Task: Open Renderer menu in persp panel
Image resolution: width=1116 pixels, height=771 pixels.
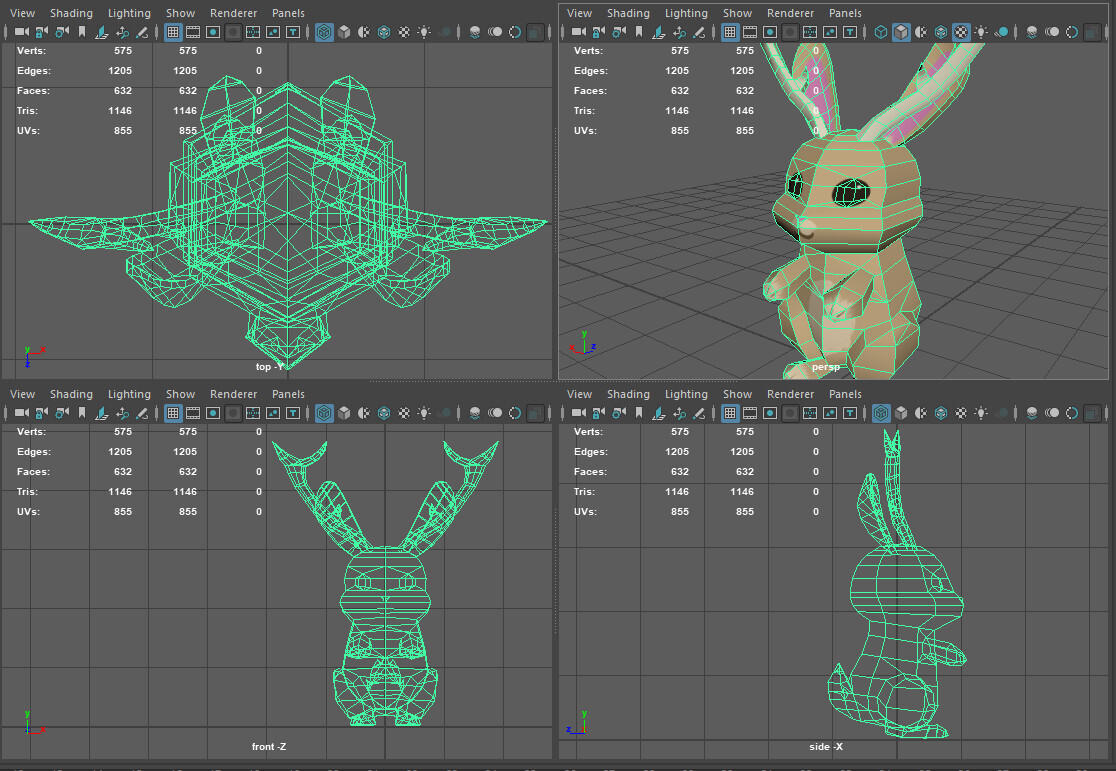Action: 790,13
